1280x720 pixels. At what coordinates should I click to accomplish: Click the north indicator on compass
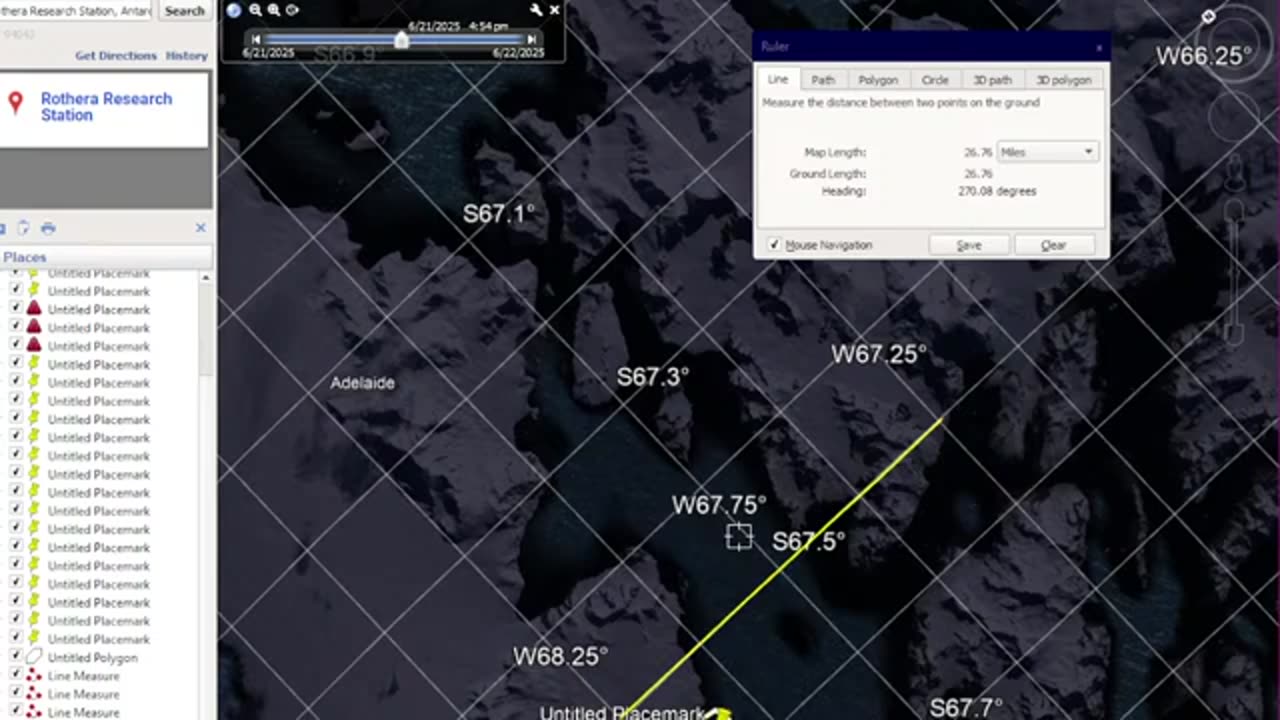coord(1208,16)
